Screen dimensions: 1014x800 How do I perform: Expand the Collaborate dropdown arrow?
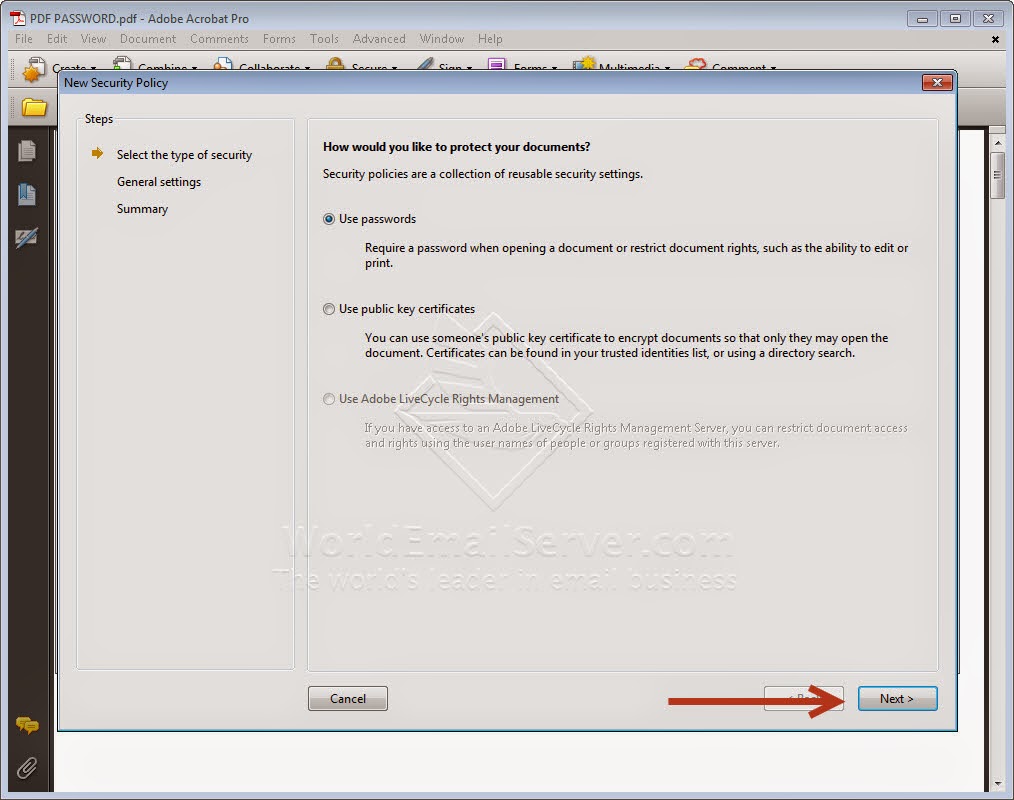click(307, 68)
